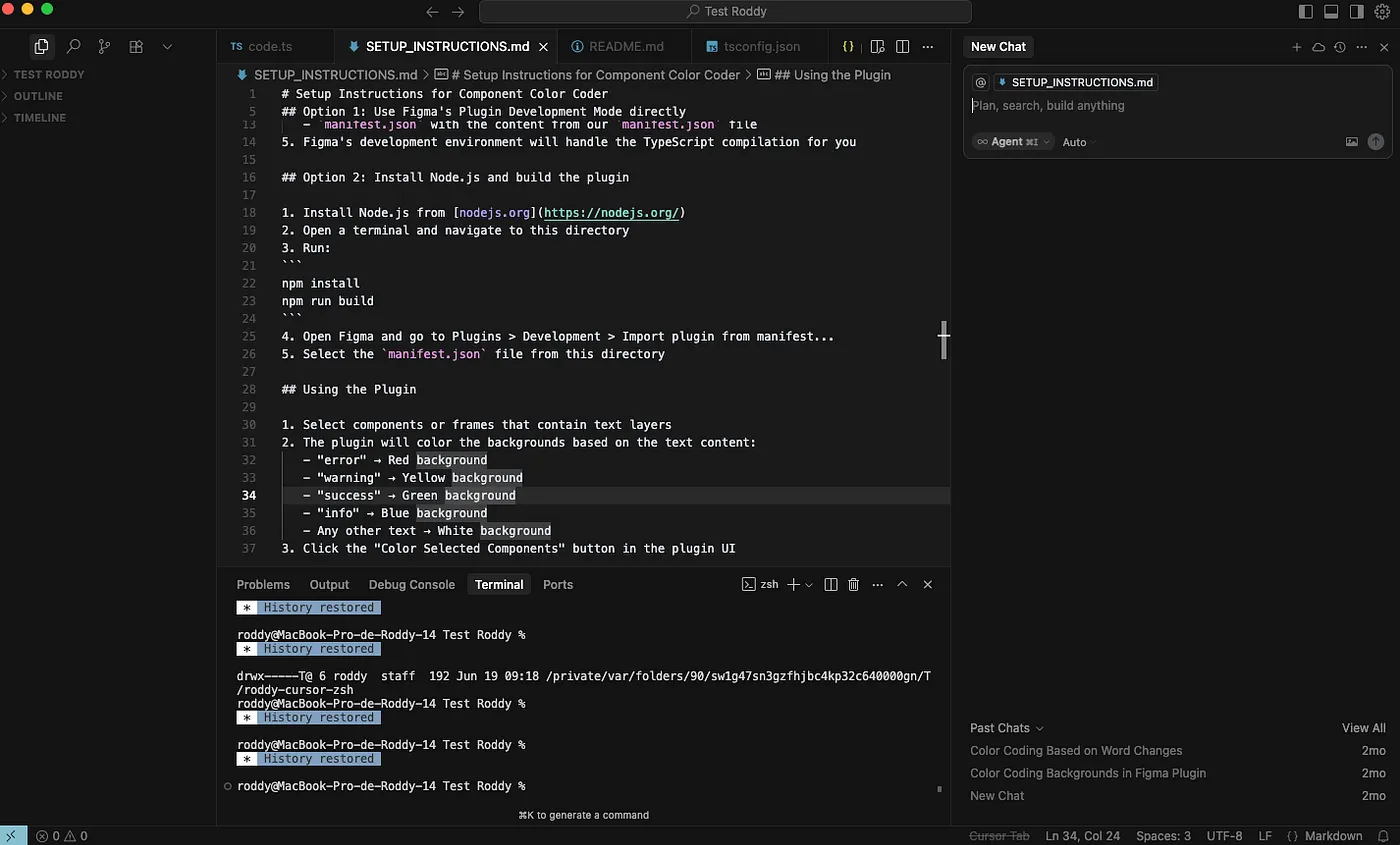Go back with the left navigation arrow

click(432, 12)
